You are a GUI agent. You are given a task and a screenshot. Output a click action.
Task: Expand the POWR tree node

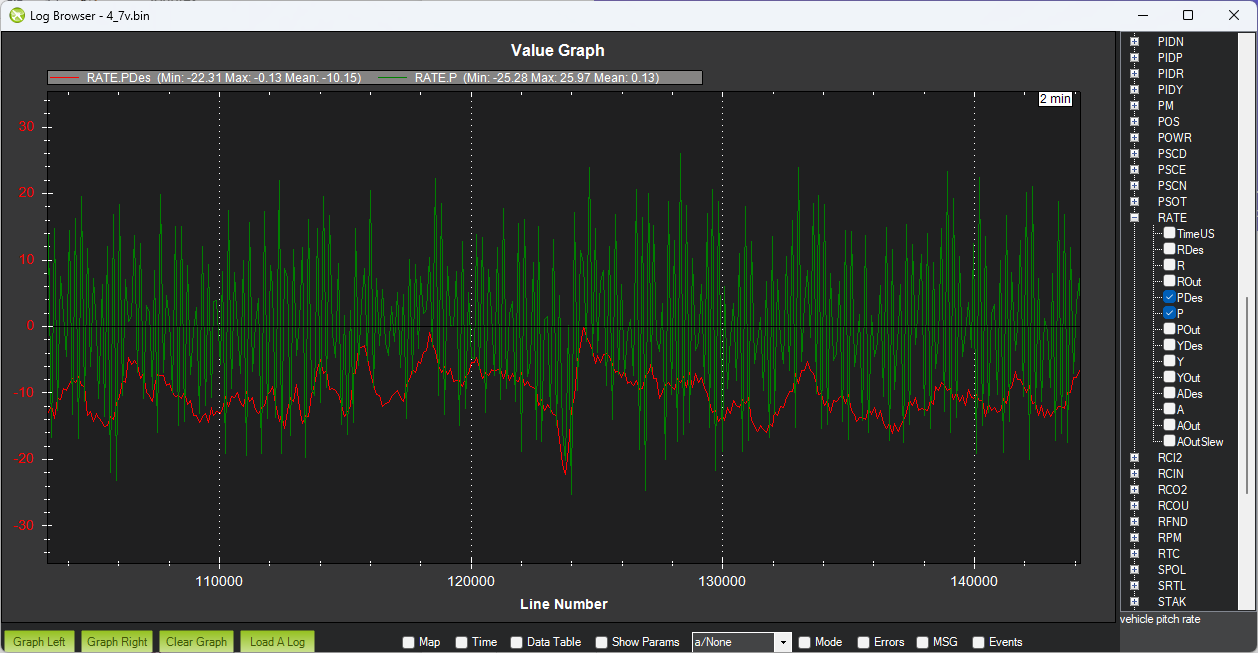pyautogui.click(x=1134, y=138)
